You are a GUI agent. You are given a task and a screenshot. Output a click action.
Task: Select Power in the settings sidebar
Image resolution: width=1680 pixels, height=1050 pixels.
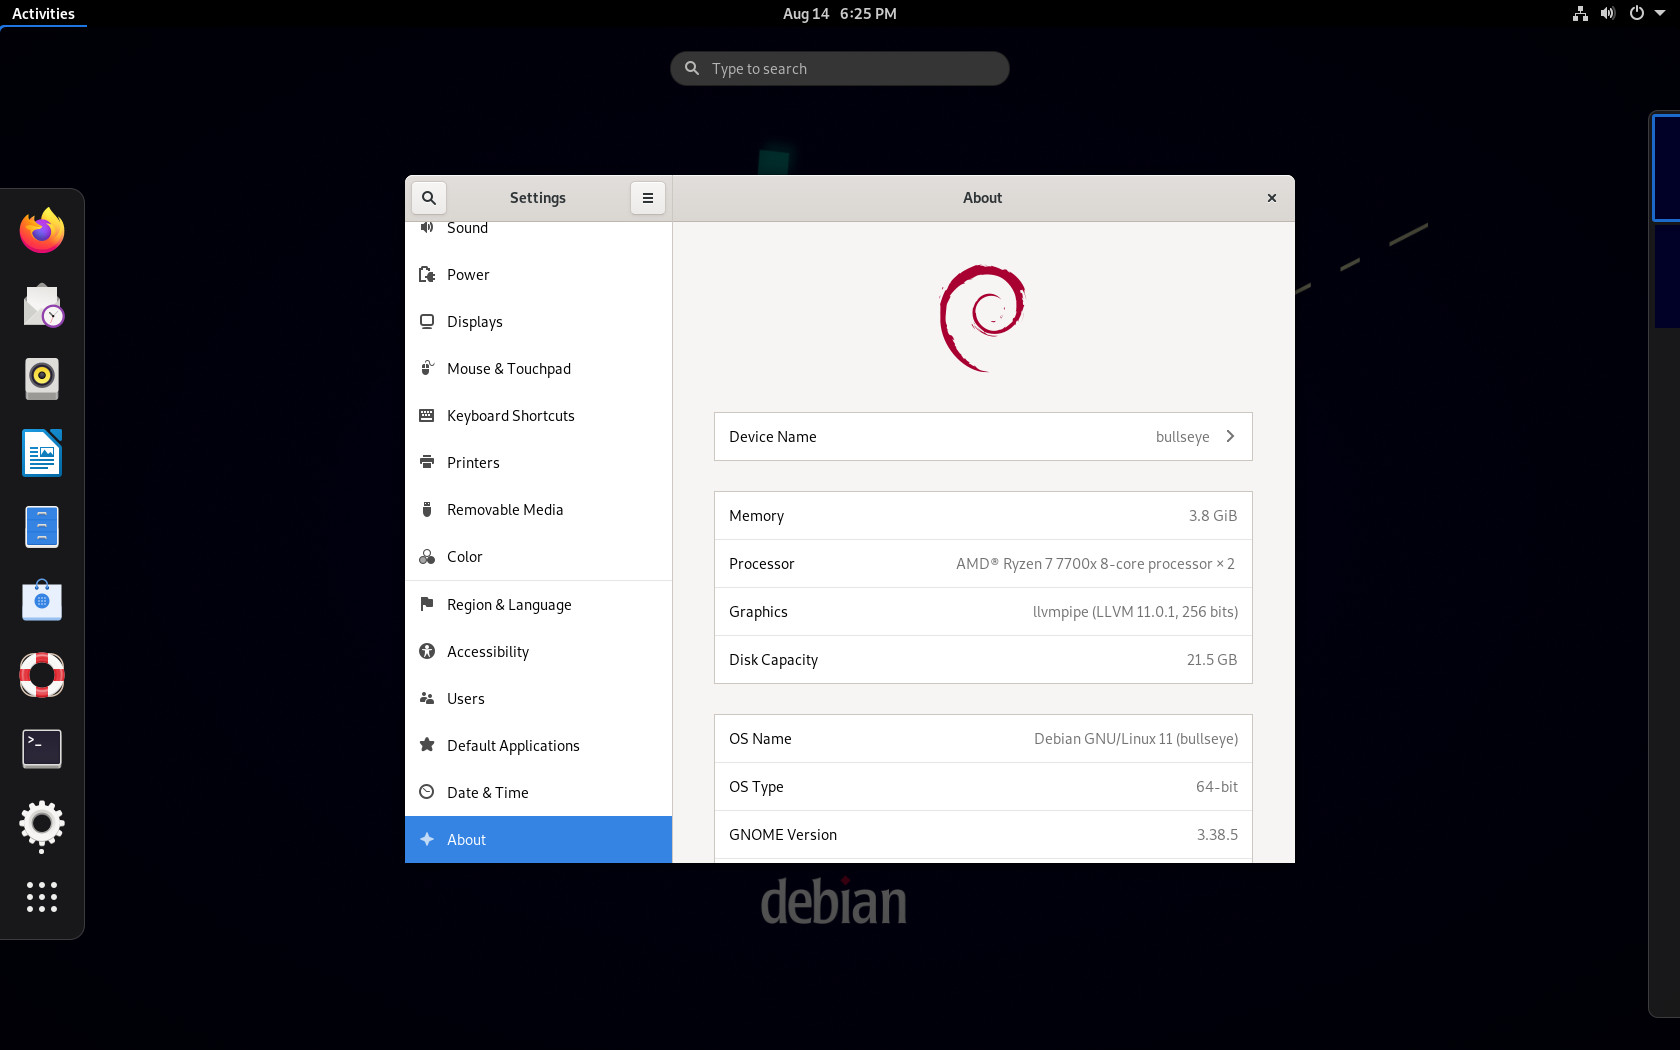(538, 275)
